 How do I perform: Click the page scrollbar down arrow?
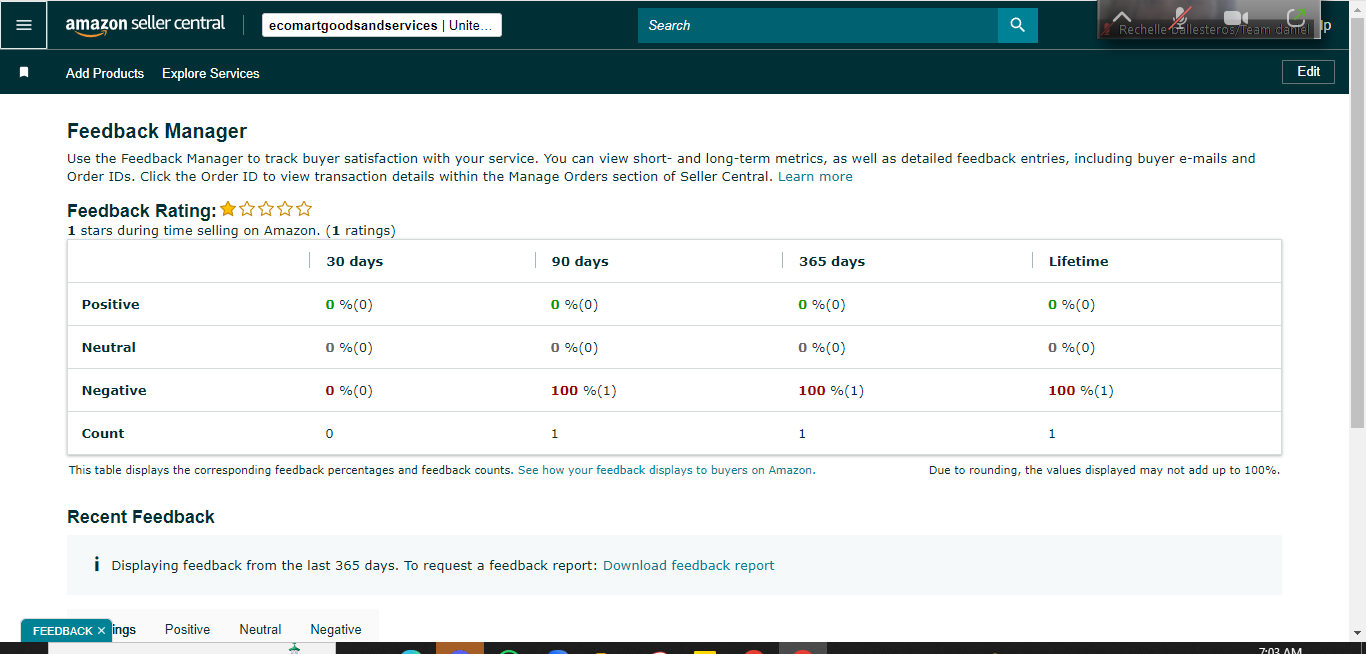point(1357,633)
